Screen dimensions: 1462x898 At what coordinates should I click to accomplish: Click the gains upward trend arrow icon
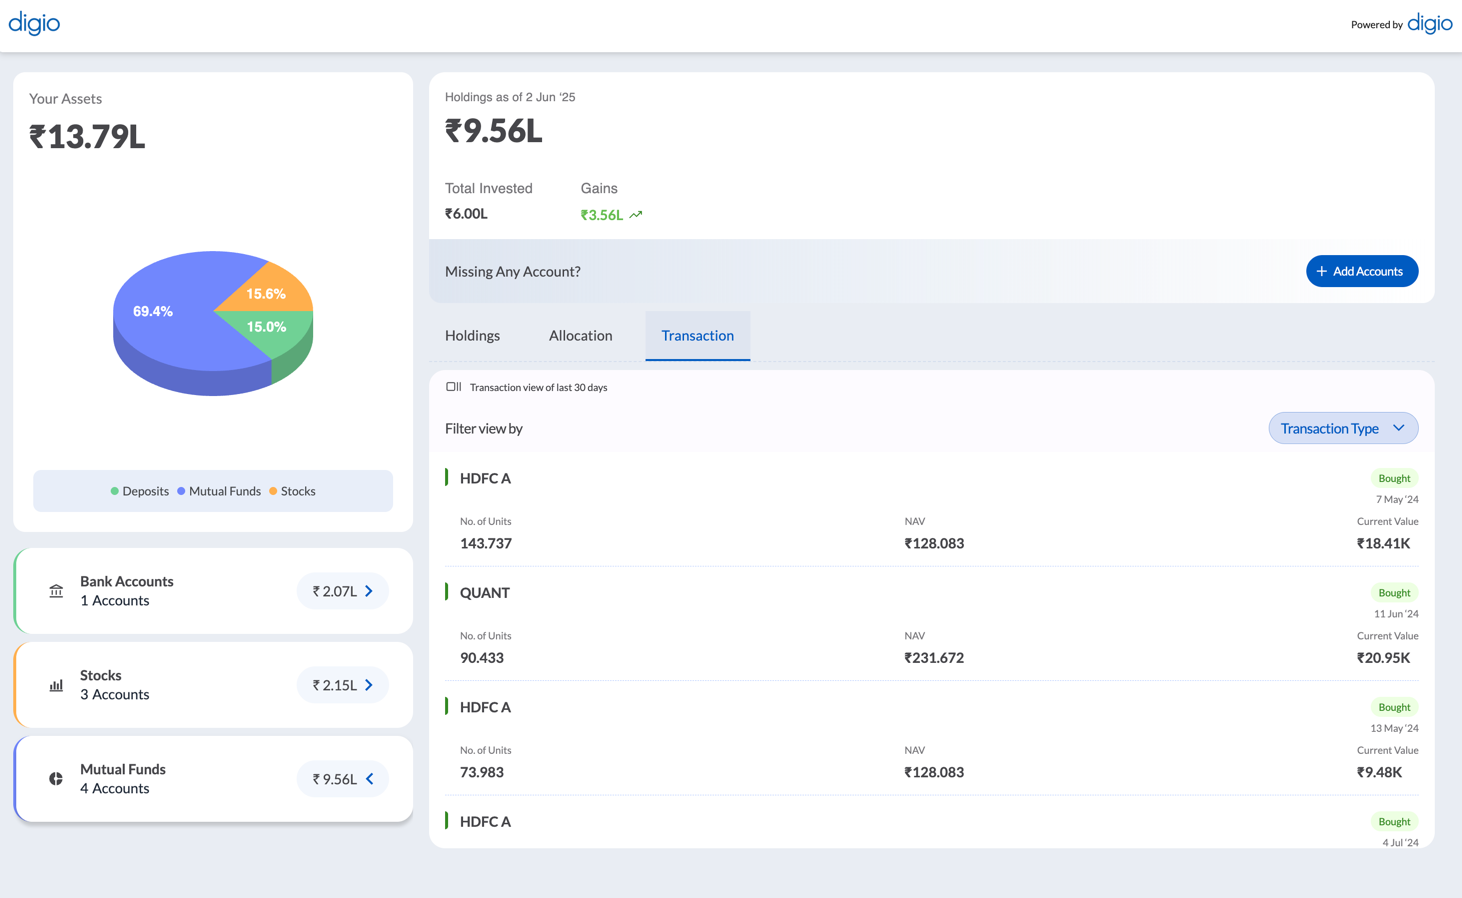coord(636,215)
